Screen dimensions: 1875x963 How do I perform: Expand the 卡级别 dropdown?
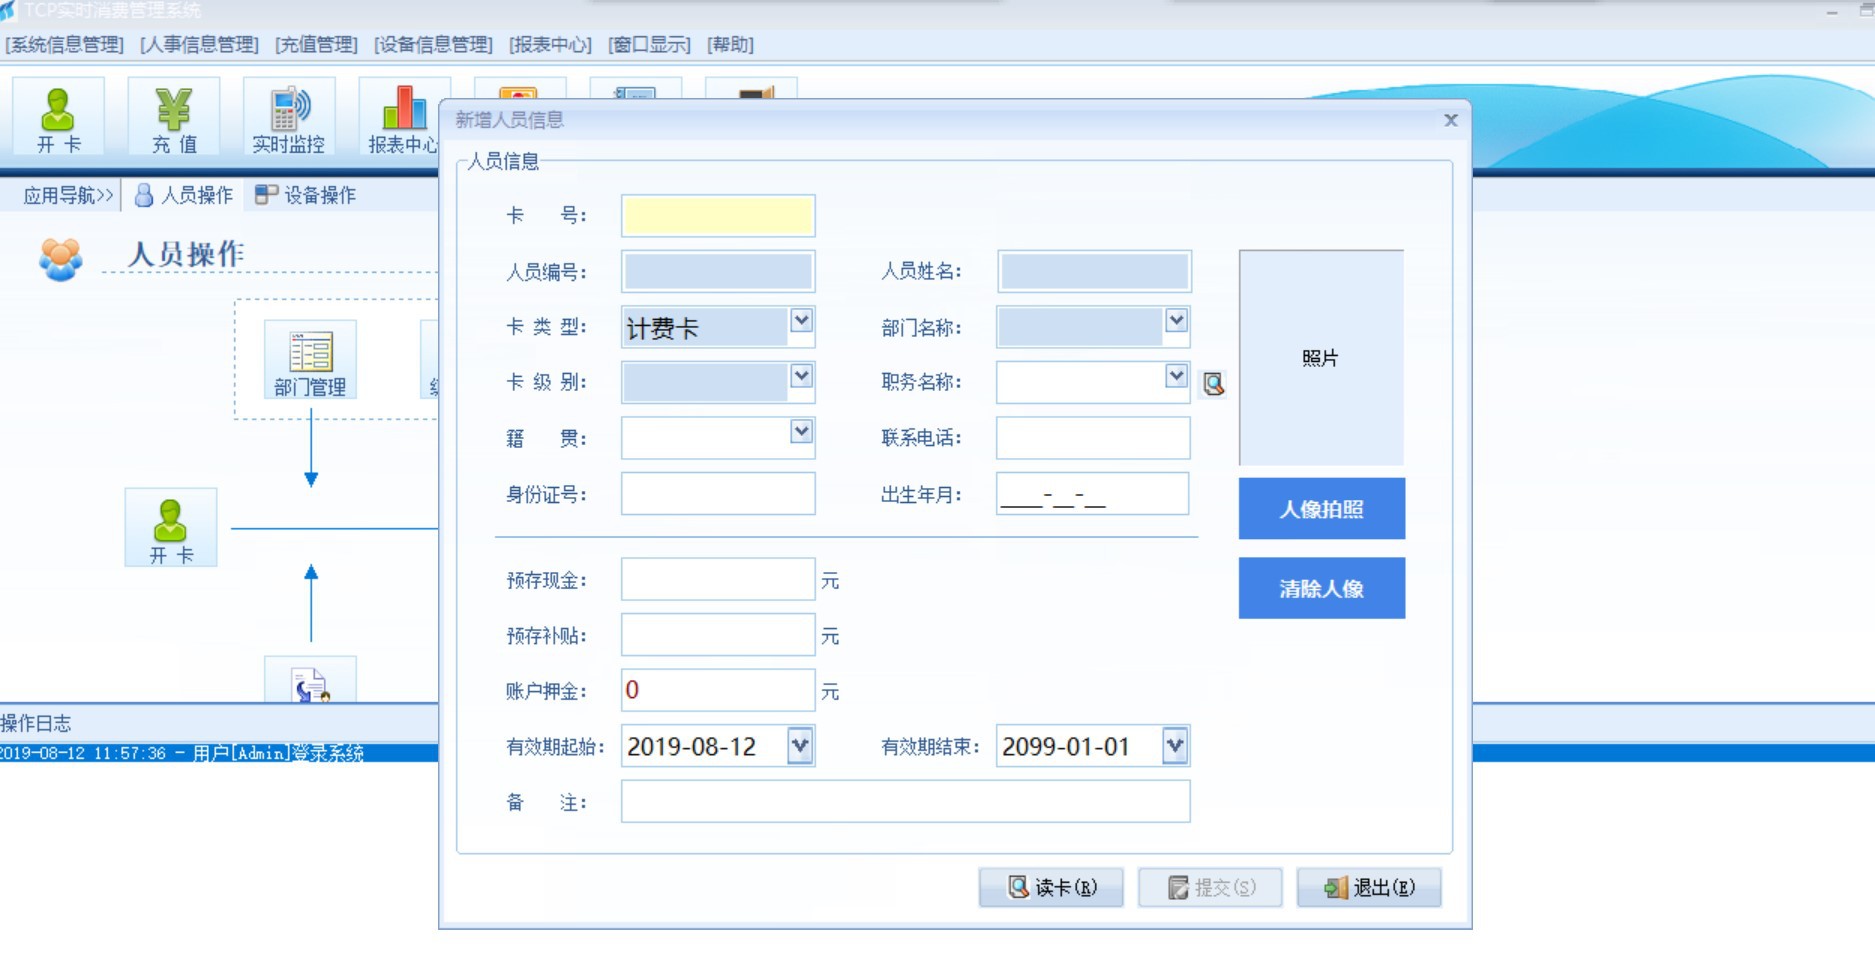[x=801, y=376]
